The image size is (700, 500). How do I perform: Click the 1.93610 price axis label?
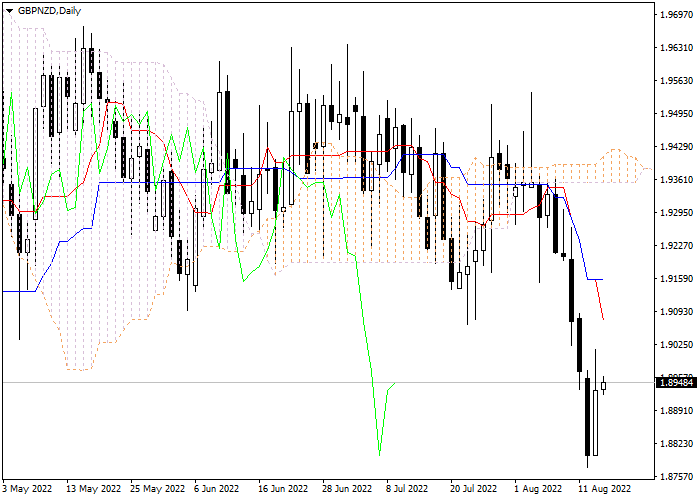point(676,179)
